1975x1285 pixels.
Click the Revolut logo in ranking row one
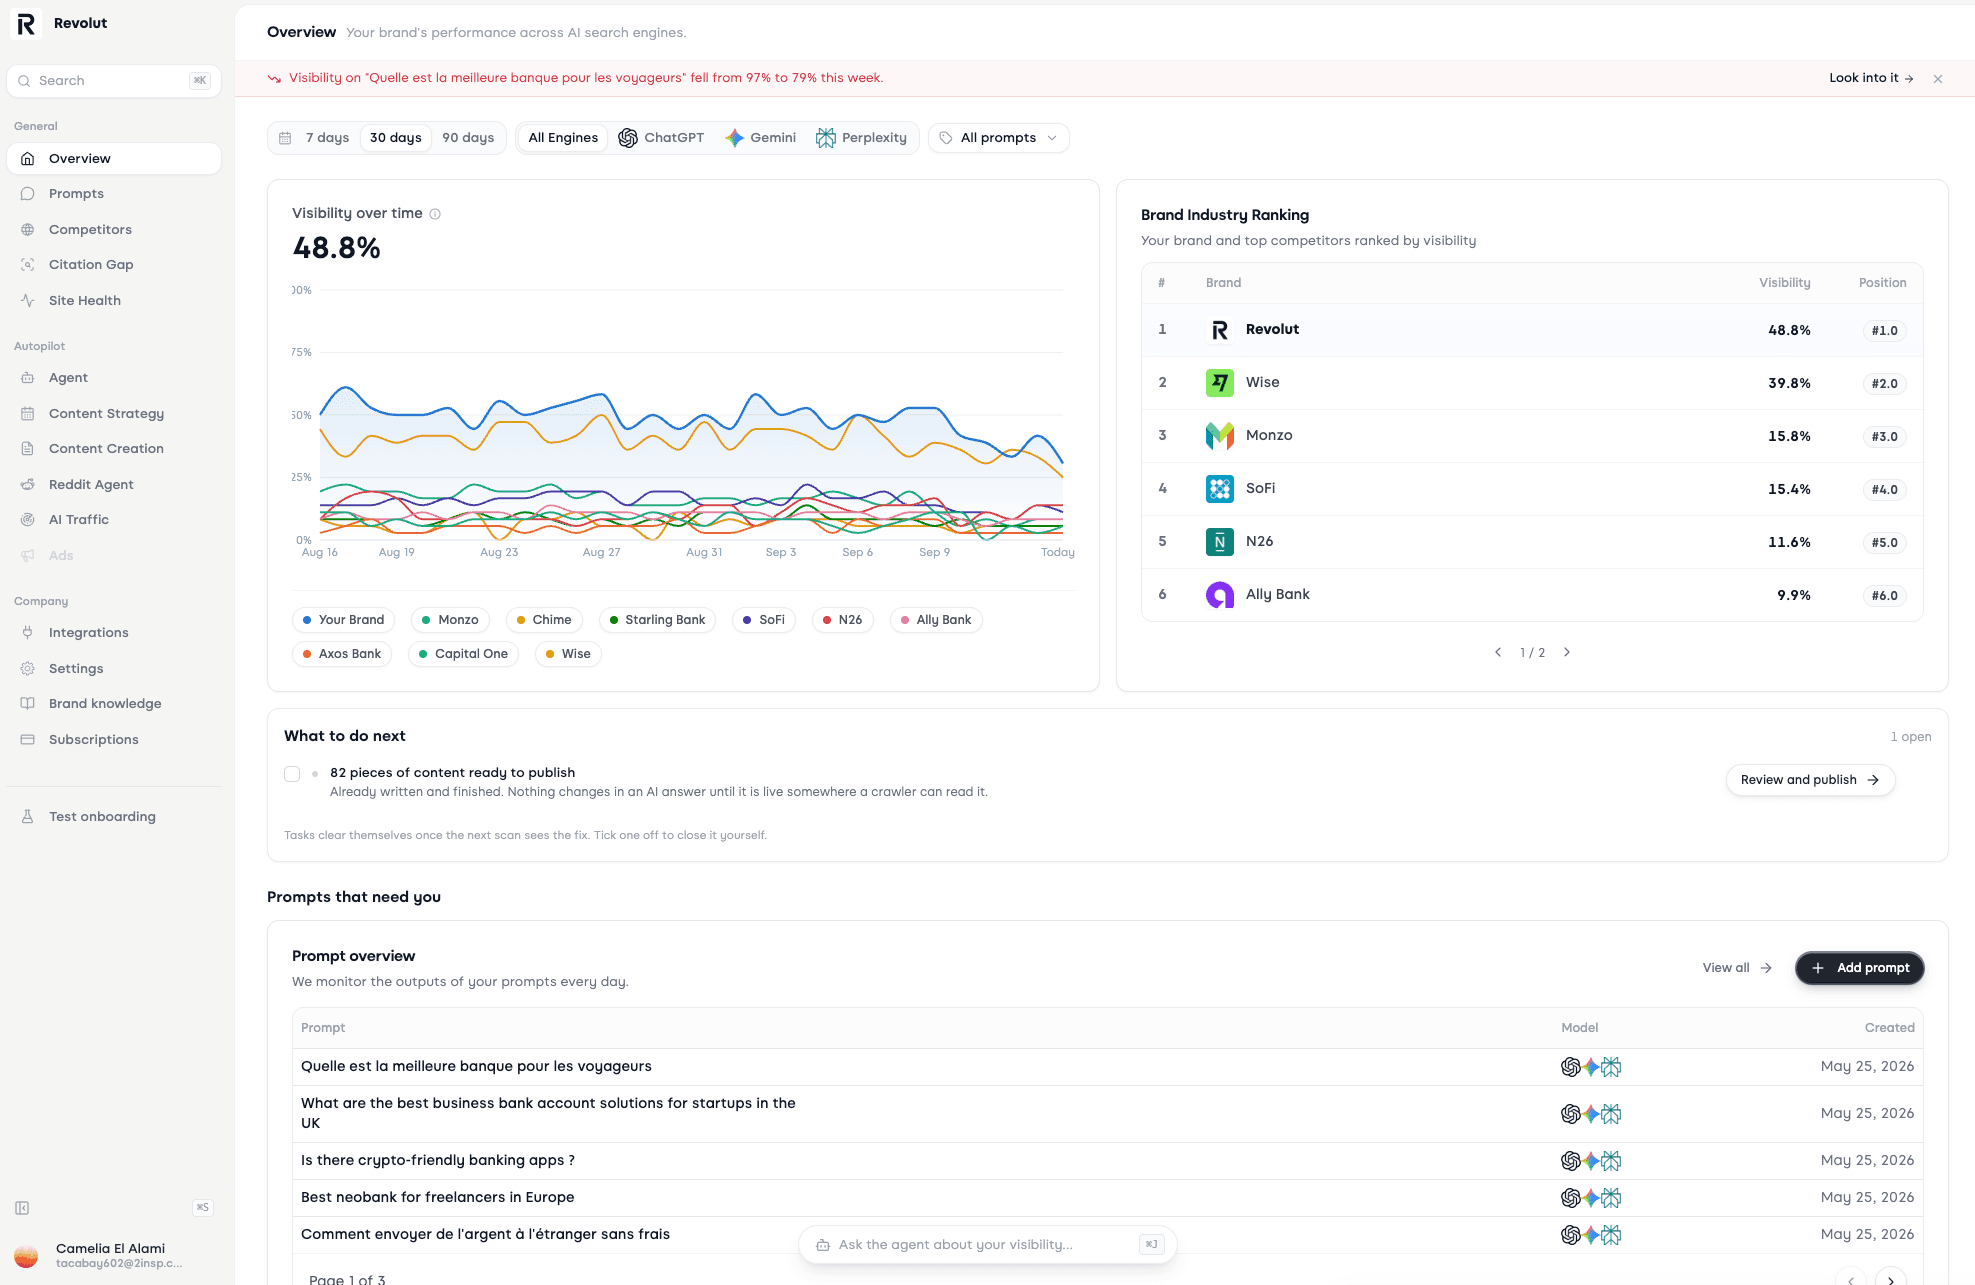(1220, 330)
